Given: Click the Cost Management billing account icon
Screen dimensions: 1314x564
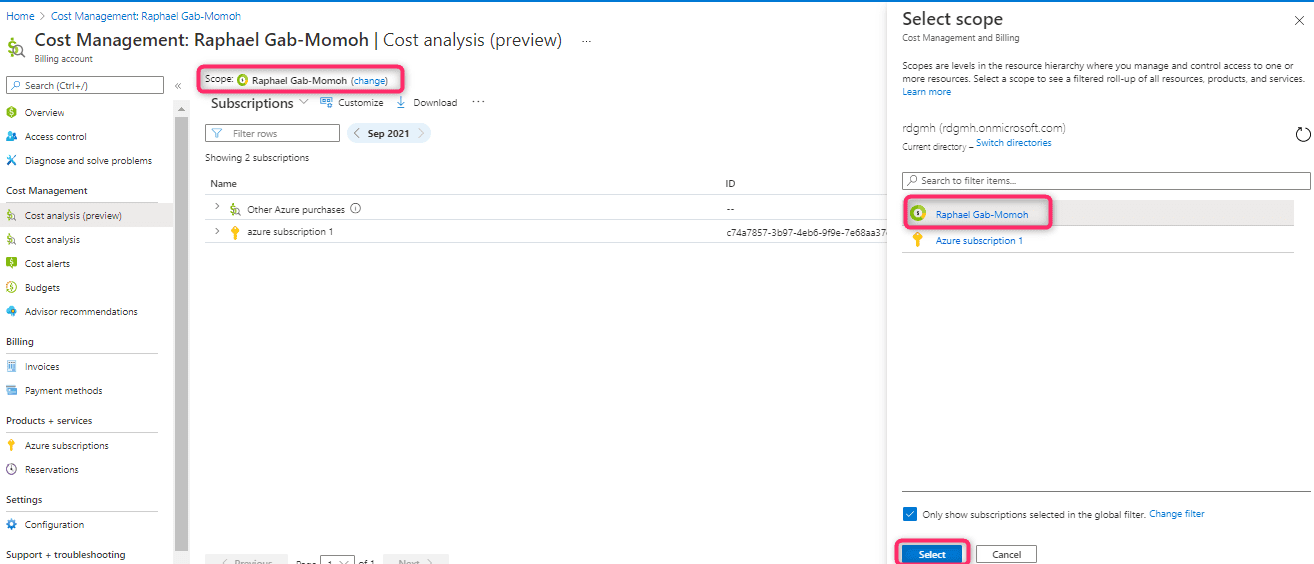Looking at the screenshot, I should pyautogui.click(x=16, y=47).
